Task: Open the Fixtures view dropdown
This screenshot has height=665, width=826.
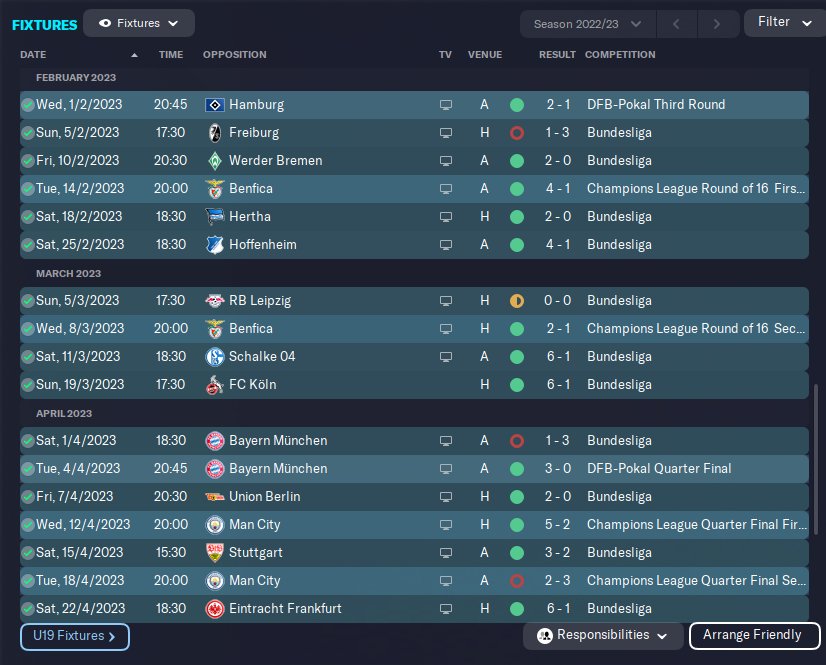Action: click(139, 23)
